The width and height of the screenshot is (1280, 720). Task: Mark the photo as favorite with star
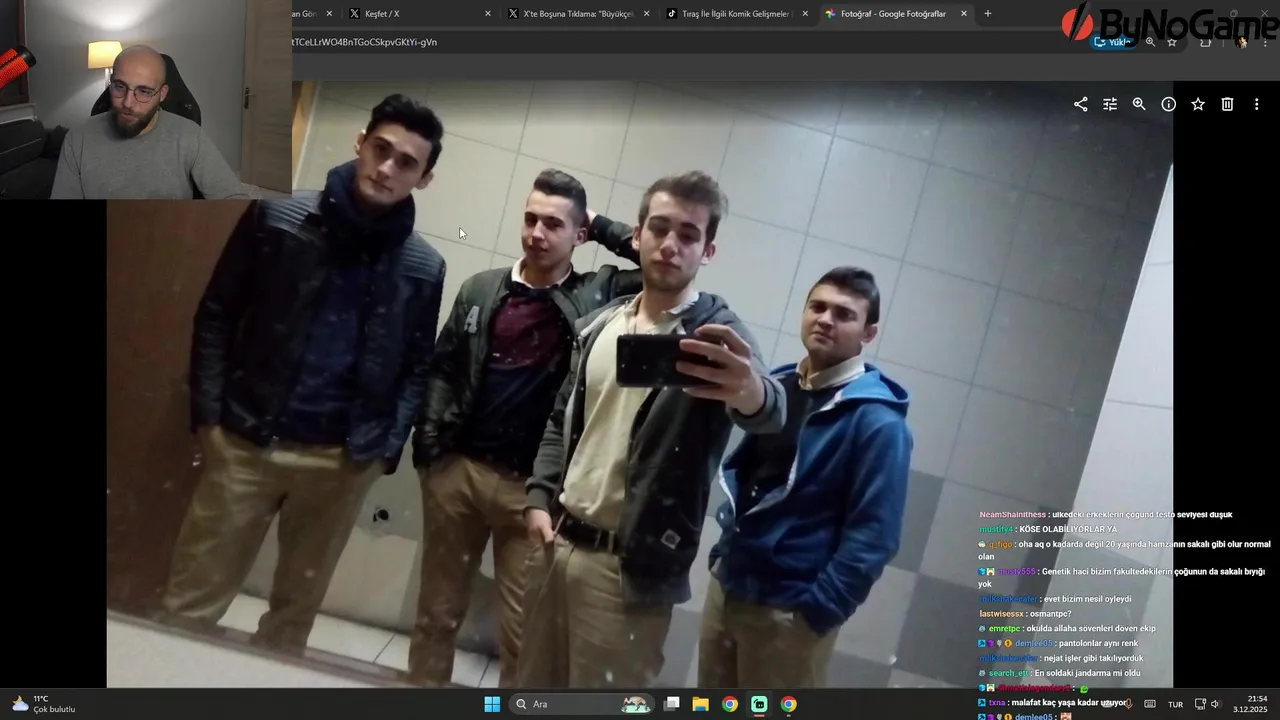click(1198, 104)
